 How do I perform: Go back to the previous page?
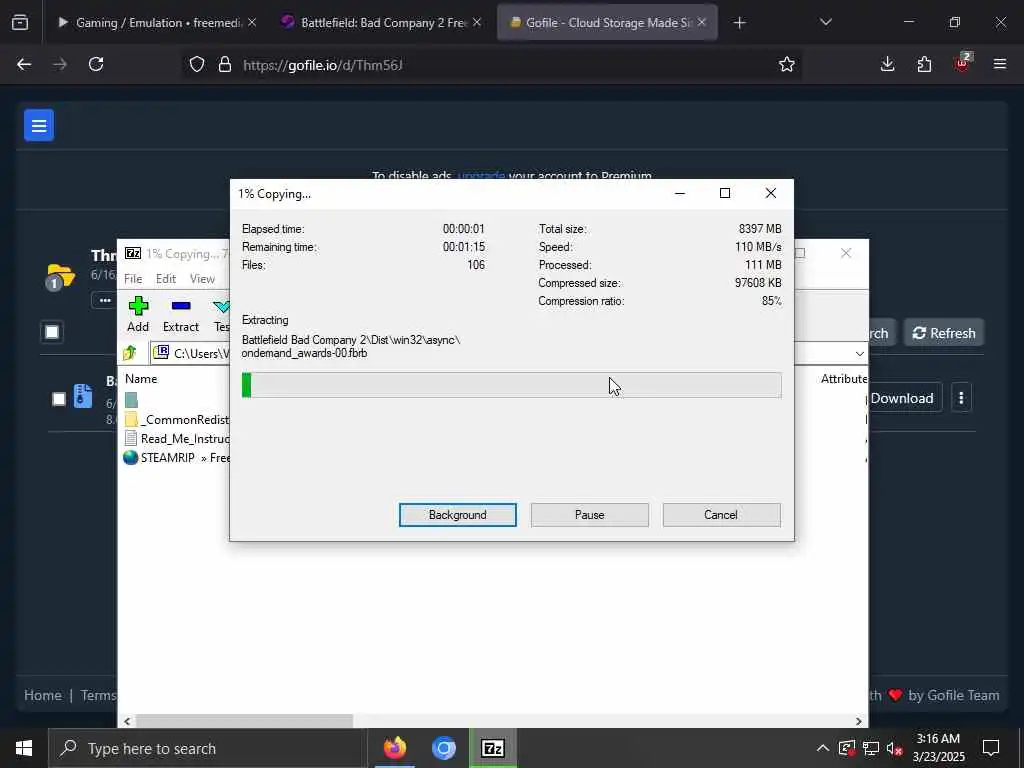tap(24, 64)
